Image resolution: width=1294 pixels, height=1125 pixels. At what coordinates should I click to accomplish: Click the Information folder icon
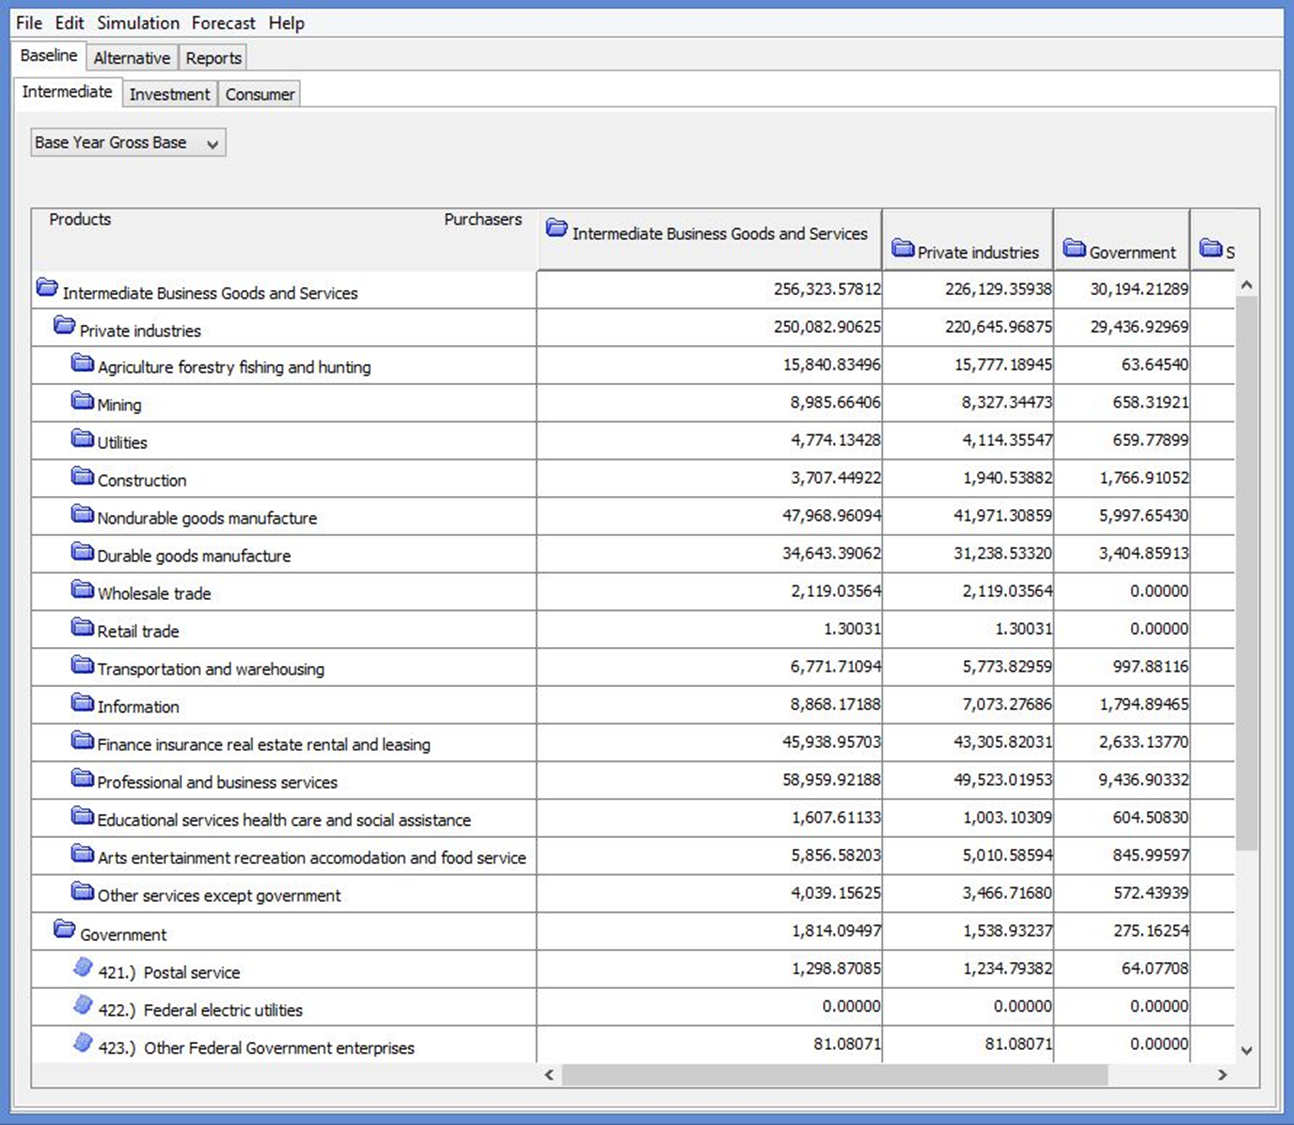pos(82,702)
